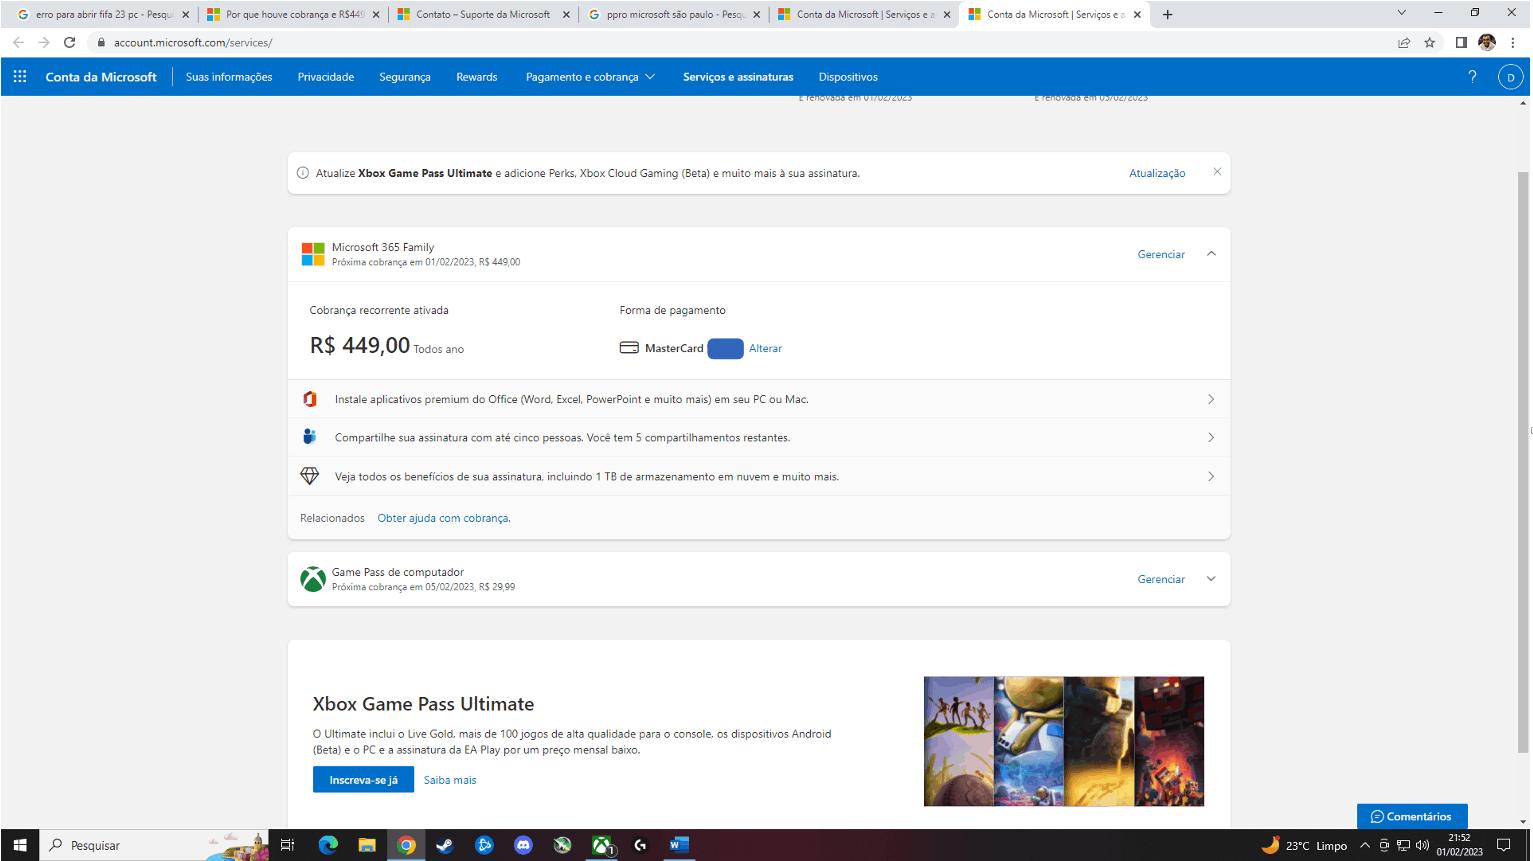The height and width of the screenshot is (861, 1533).
Task: Open Chrome three-dot menu
Action: click(x=1513, y=42)
